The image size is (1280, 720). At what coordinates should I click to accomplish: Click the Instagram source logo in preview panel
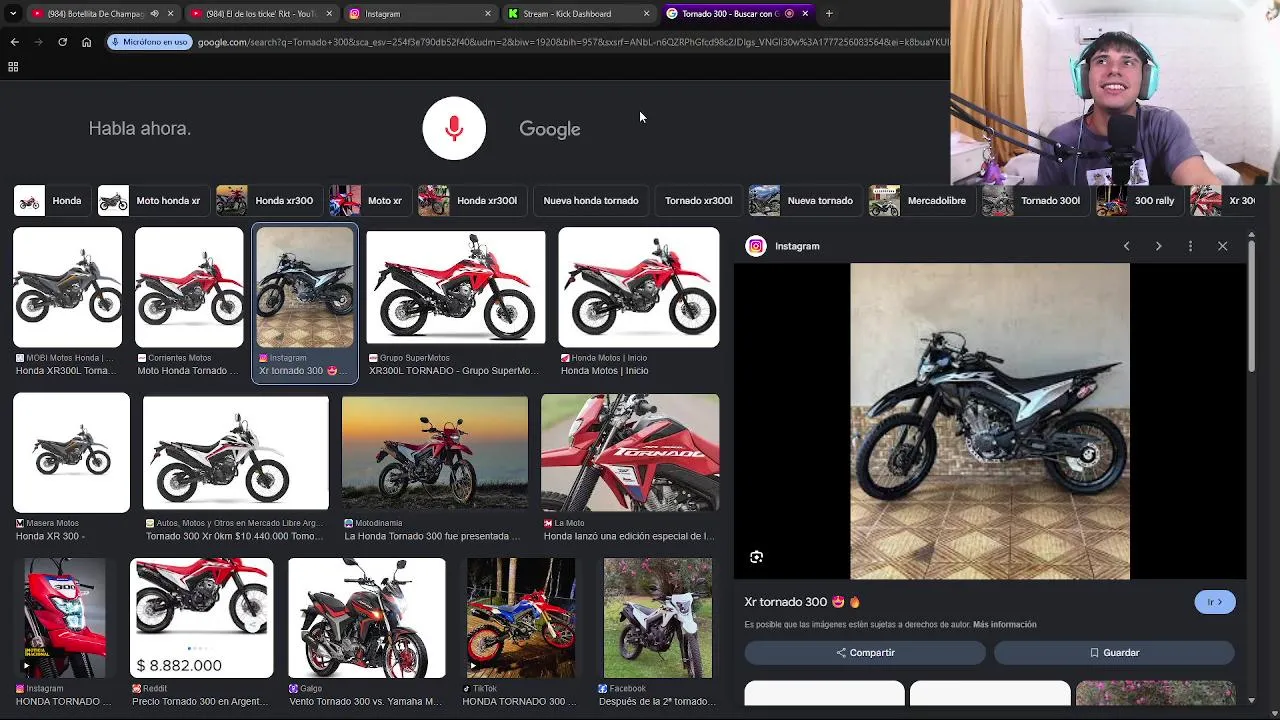point(756,246)
